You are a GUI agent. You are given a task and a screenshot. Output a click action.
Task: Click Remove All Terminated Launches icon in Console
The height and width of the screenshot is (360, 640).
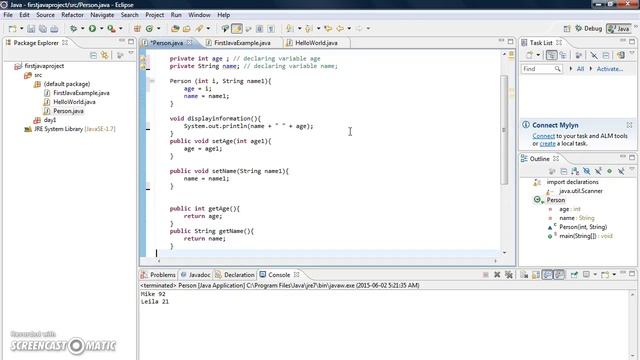pos(509,275)
